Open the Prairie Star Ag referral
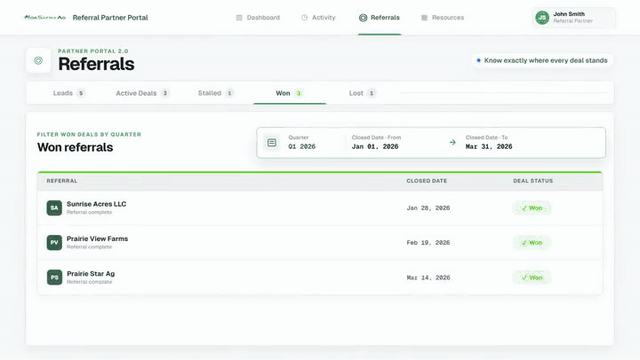The width and height of the screenshot is (640, 360). click(x=320, y=278)
